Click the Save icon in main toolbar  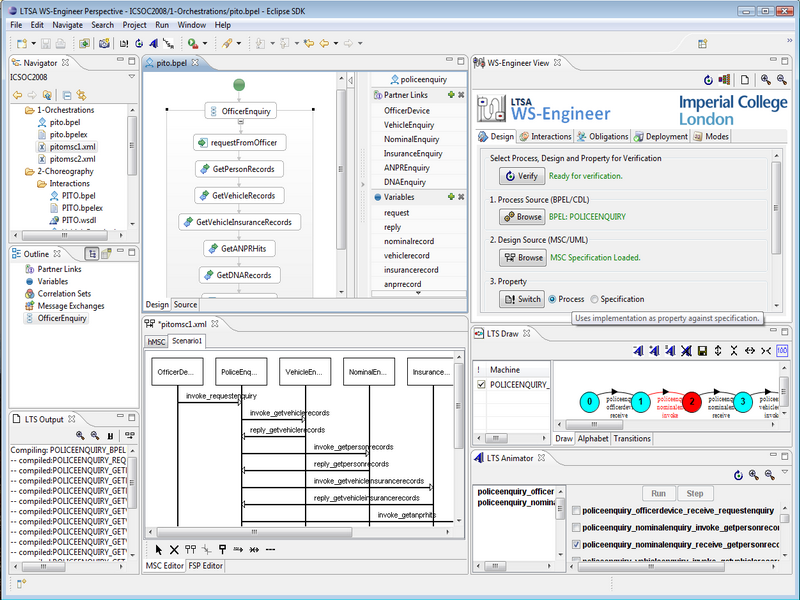coord(46,43)
